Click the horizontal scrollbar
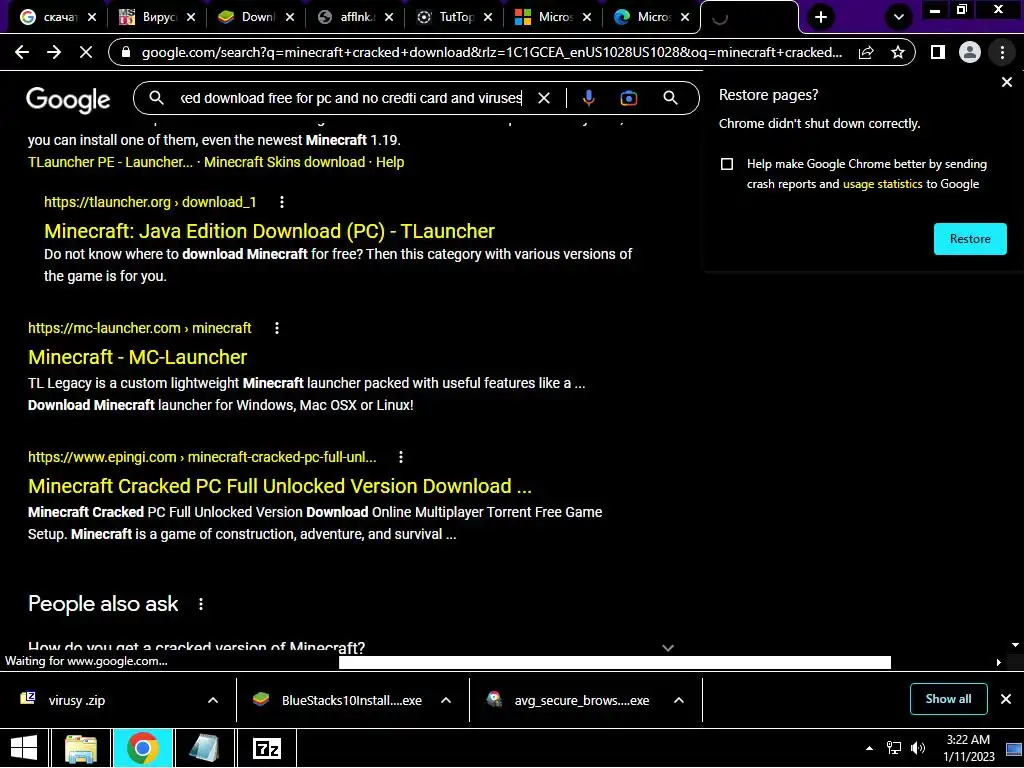This screenshot has width=1024, height=768. [x=615, y=662]
